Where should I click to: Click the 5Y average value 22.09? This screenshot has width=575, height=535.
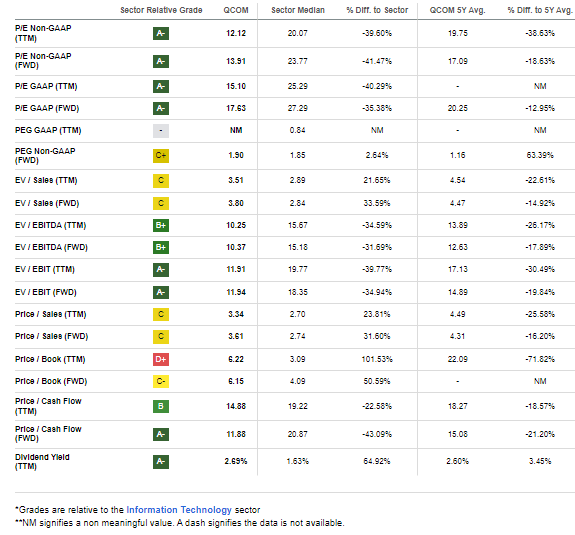point(457,359)
